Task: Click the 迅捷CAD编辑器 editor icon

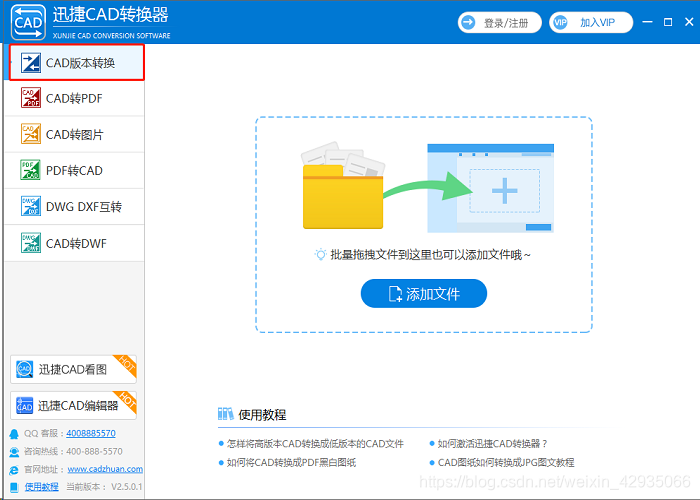Action: point(25,405)
